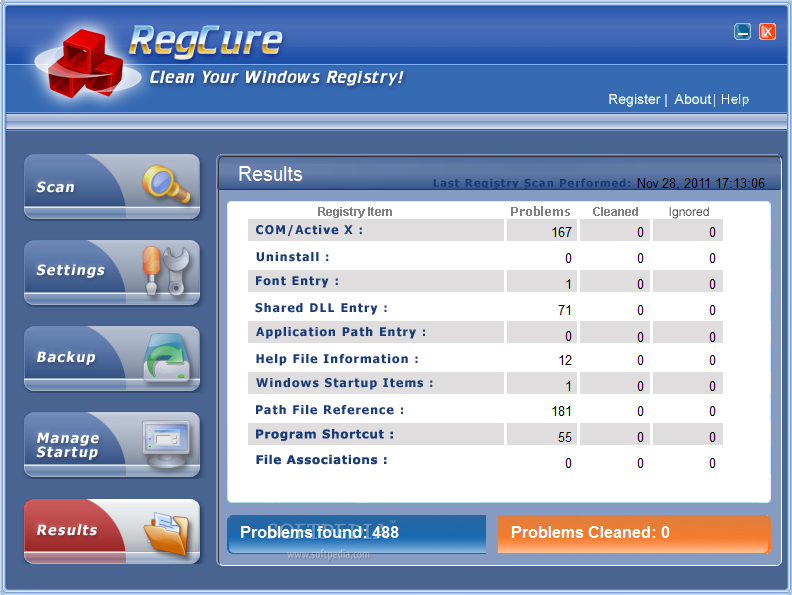Open the Scan section
This screenshot has width=792, height=595.
coord(112,186)
